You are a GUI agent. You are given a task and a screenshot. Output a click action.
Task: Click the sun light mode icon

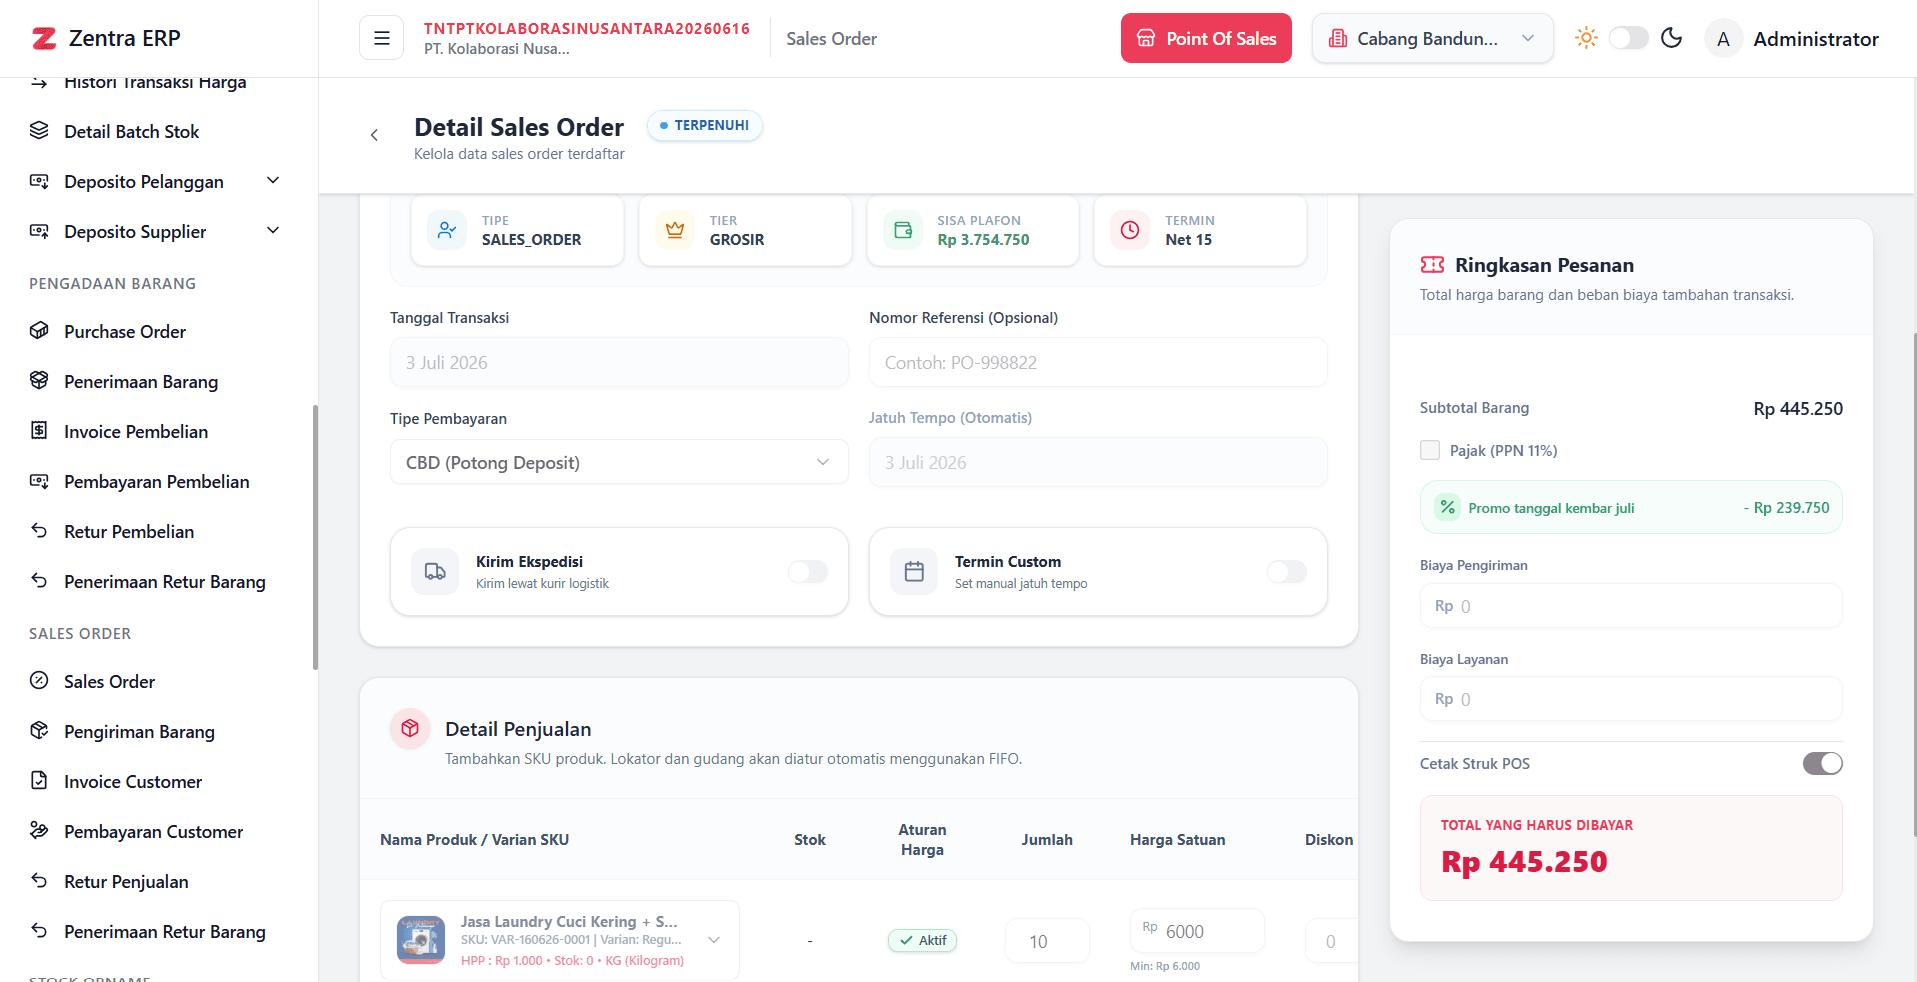click(x=1586, y=38)
